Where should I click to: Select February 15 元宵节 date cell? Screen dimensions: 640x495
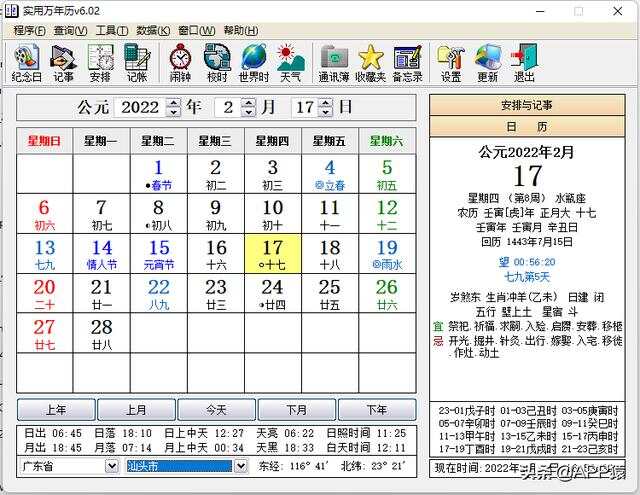coord(159,254)
